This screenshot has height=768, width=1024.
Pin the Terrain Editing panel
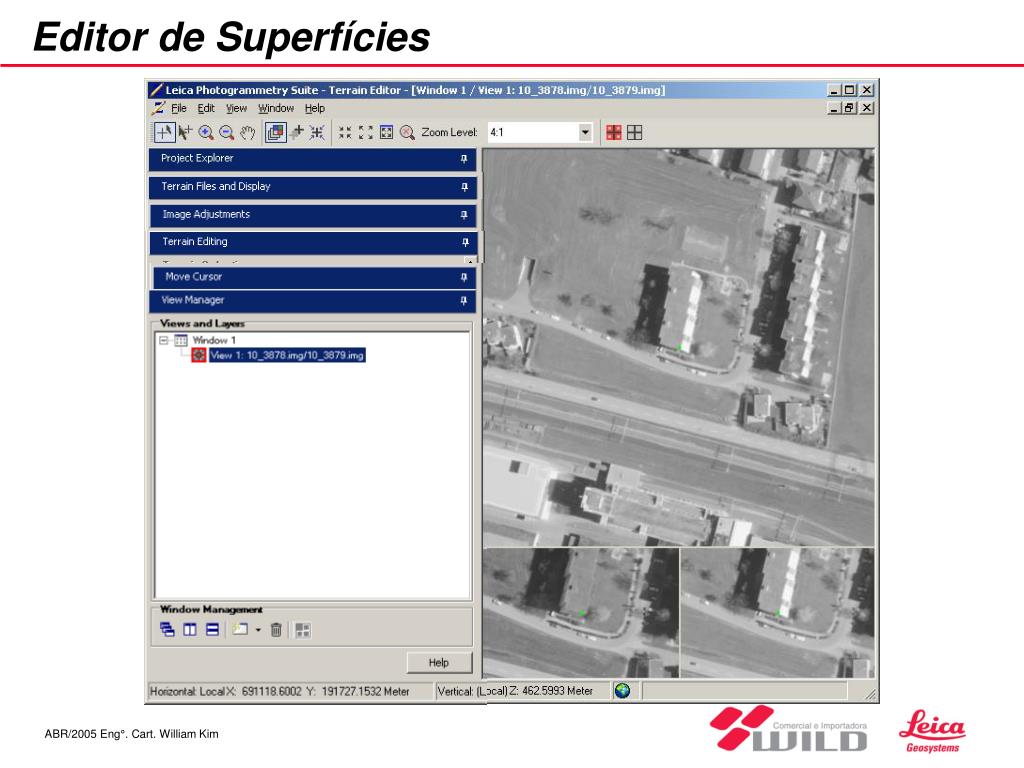click(465, 242)
